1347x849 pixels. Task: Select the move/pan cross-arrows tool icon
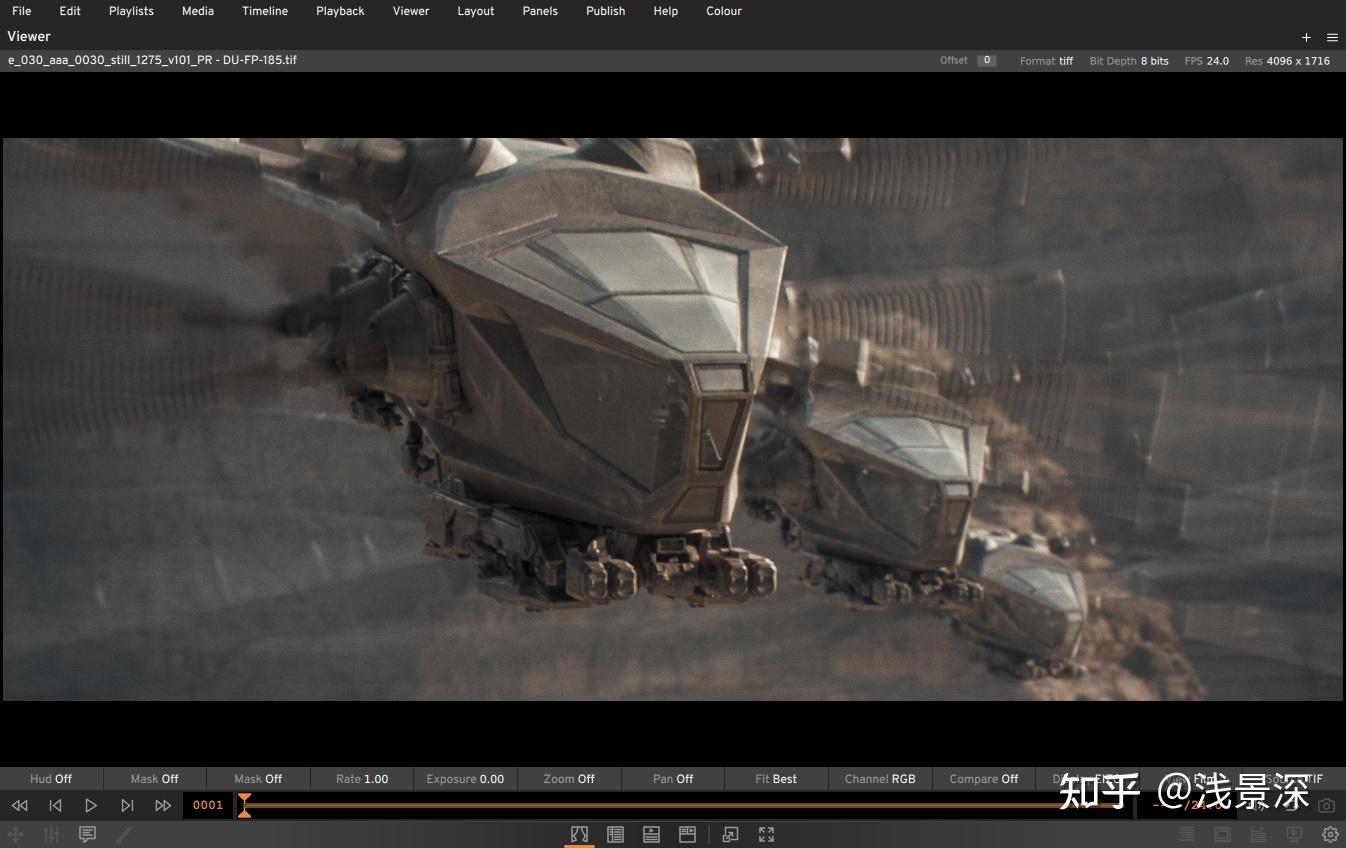(15, 834)
